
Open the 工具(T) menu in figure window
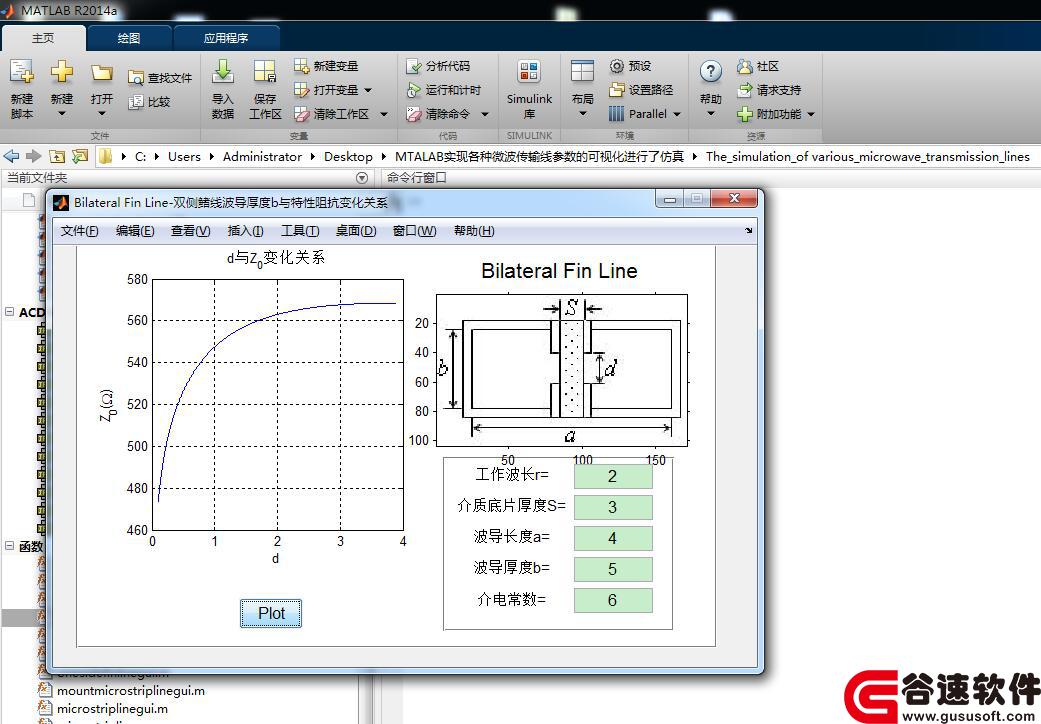[299, 231]
